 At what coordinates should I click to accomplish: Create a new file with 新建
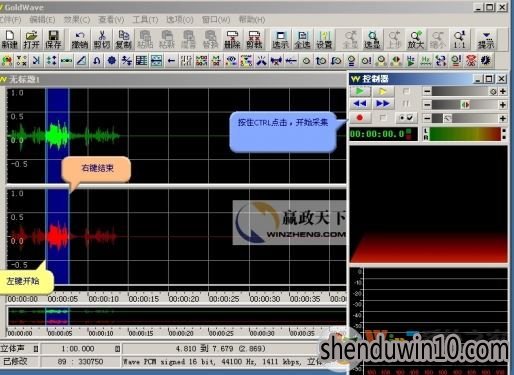point(10,39)
